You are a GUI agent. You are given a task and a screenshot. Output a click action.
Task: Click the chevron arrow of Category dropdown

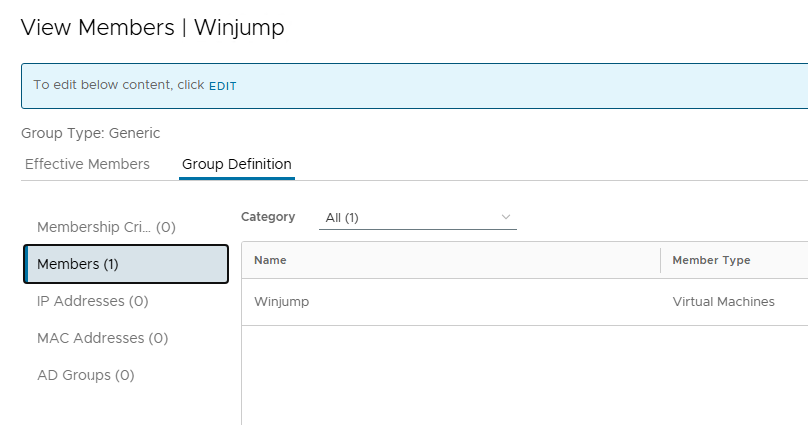pos(505,217)
